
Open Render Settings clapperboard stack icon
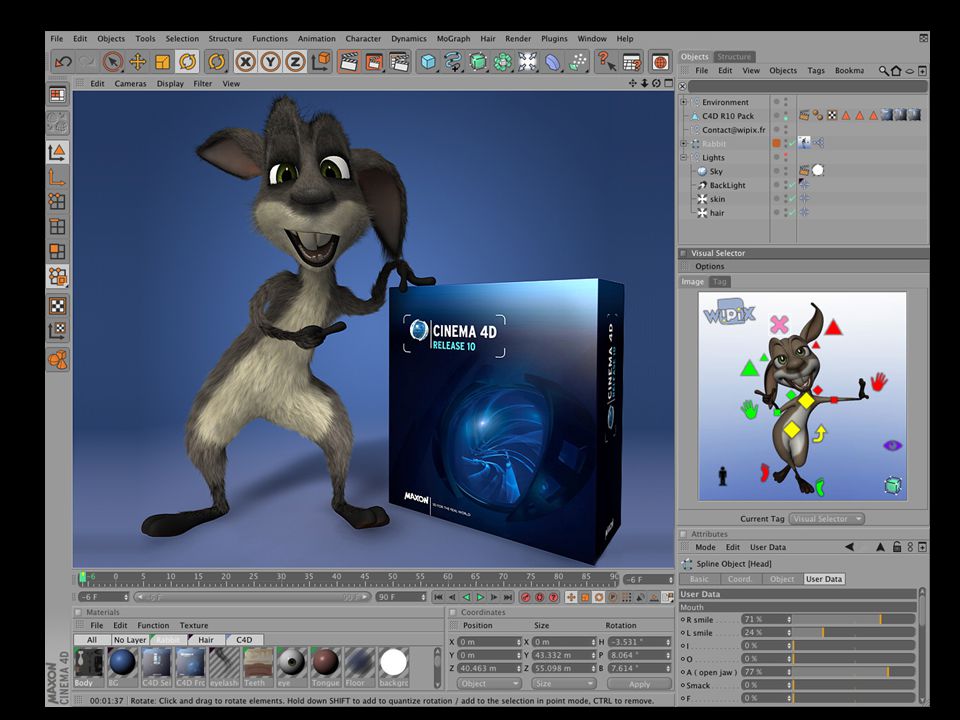[x=399, y=62]
